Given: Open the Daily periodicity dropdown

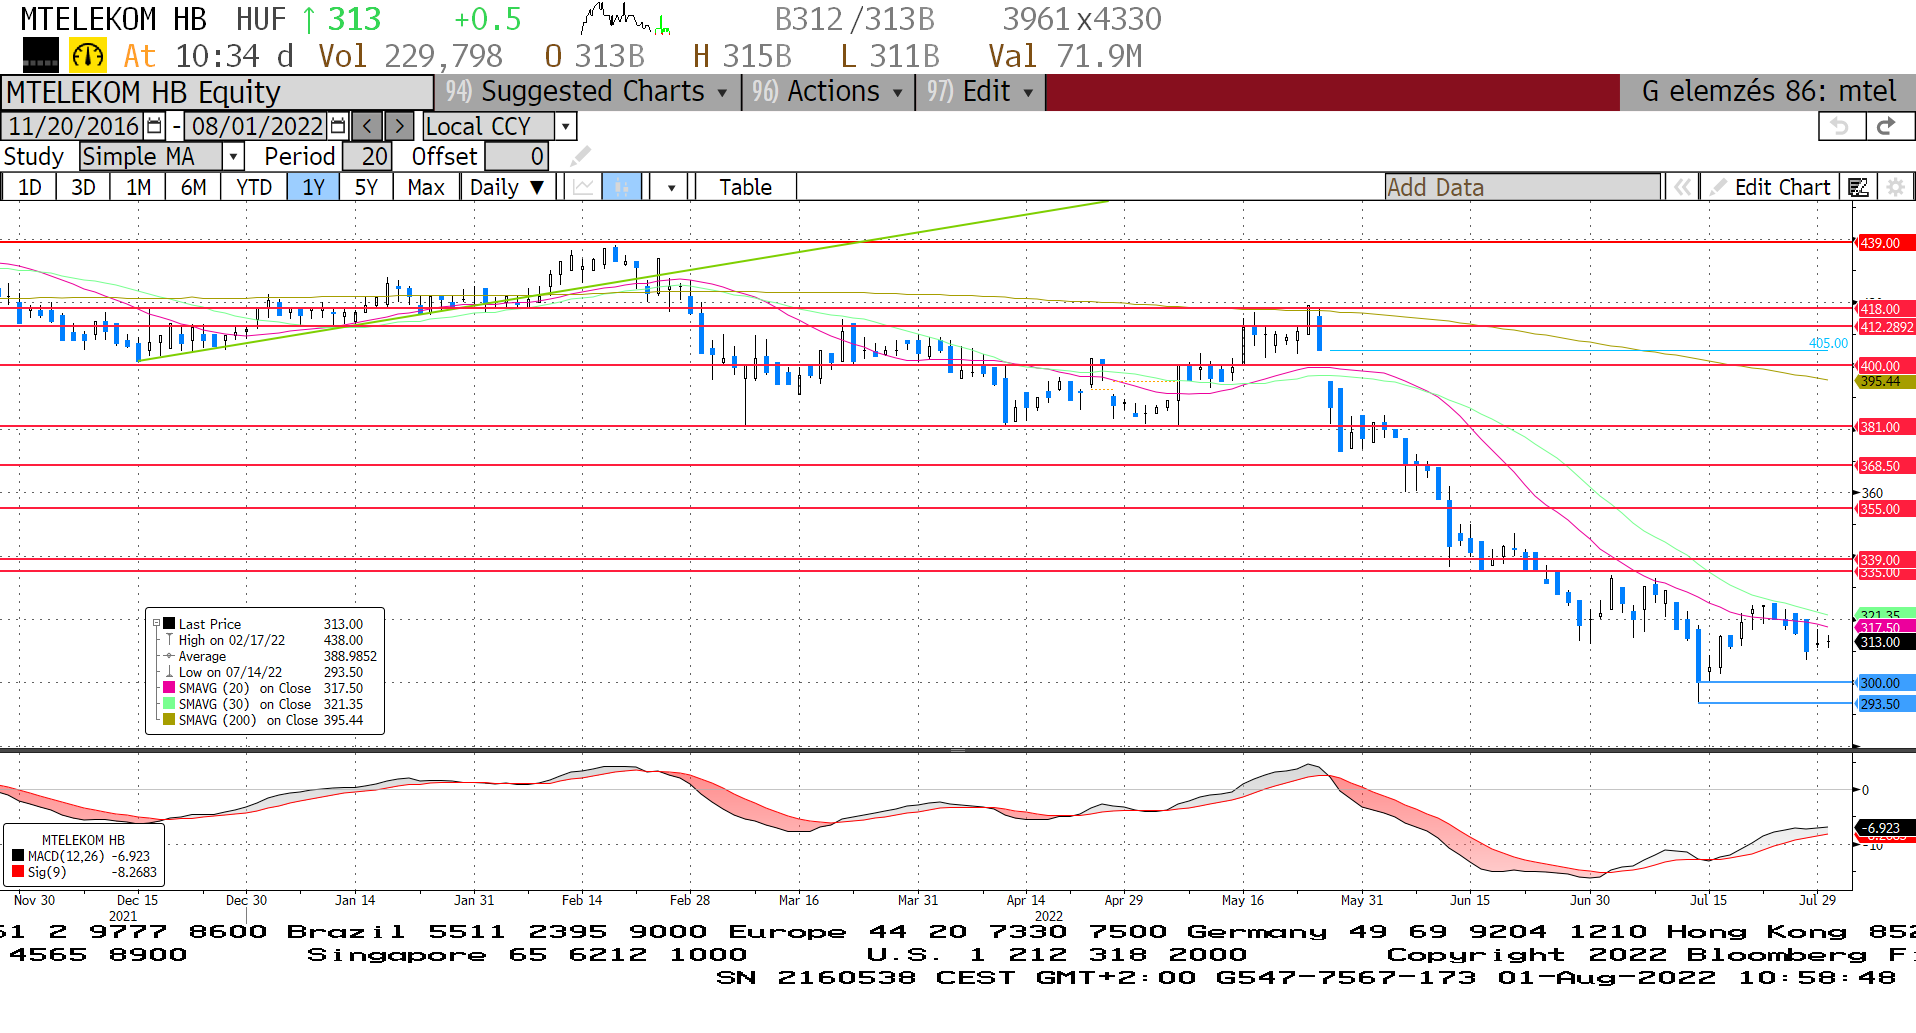Looking at the screenshot, I should (508, 187).
